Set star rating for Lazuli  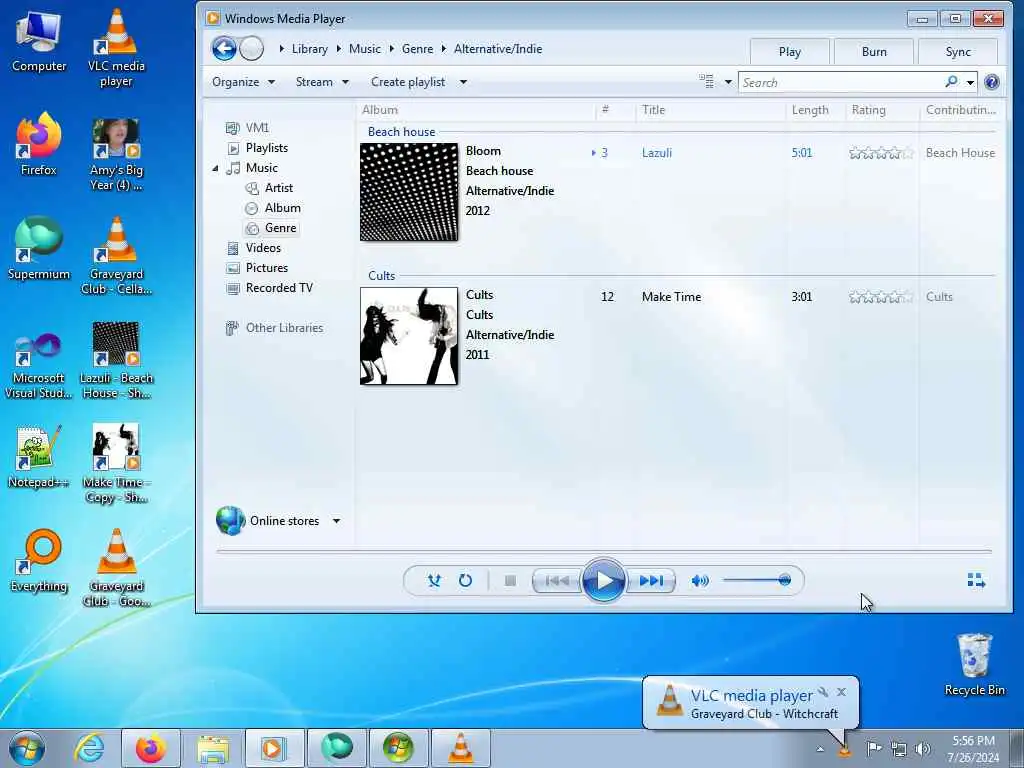coord(880,153)
